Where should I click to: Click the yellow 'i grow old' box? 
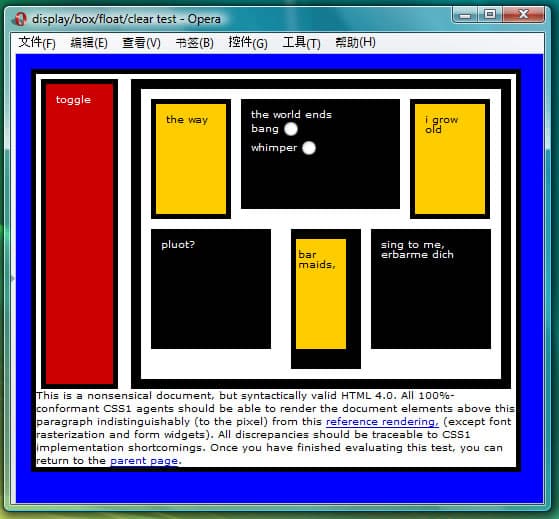click(x=450, y=159)
